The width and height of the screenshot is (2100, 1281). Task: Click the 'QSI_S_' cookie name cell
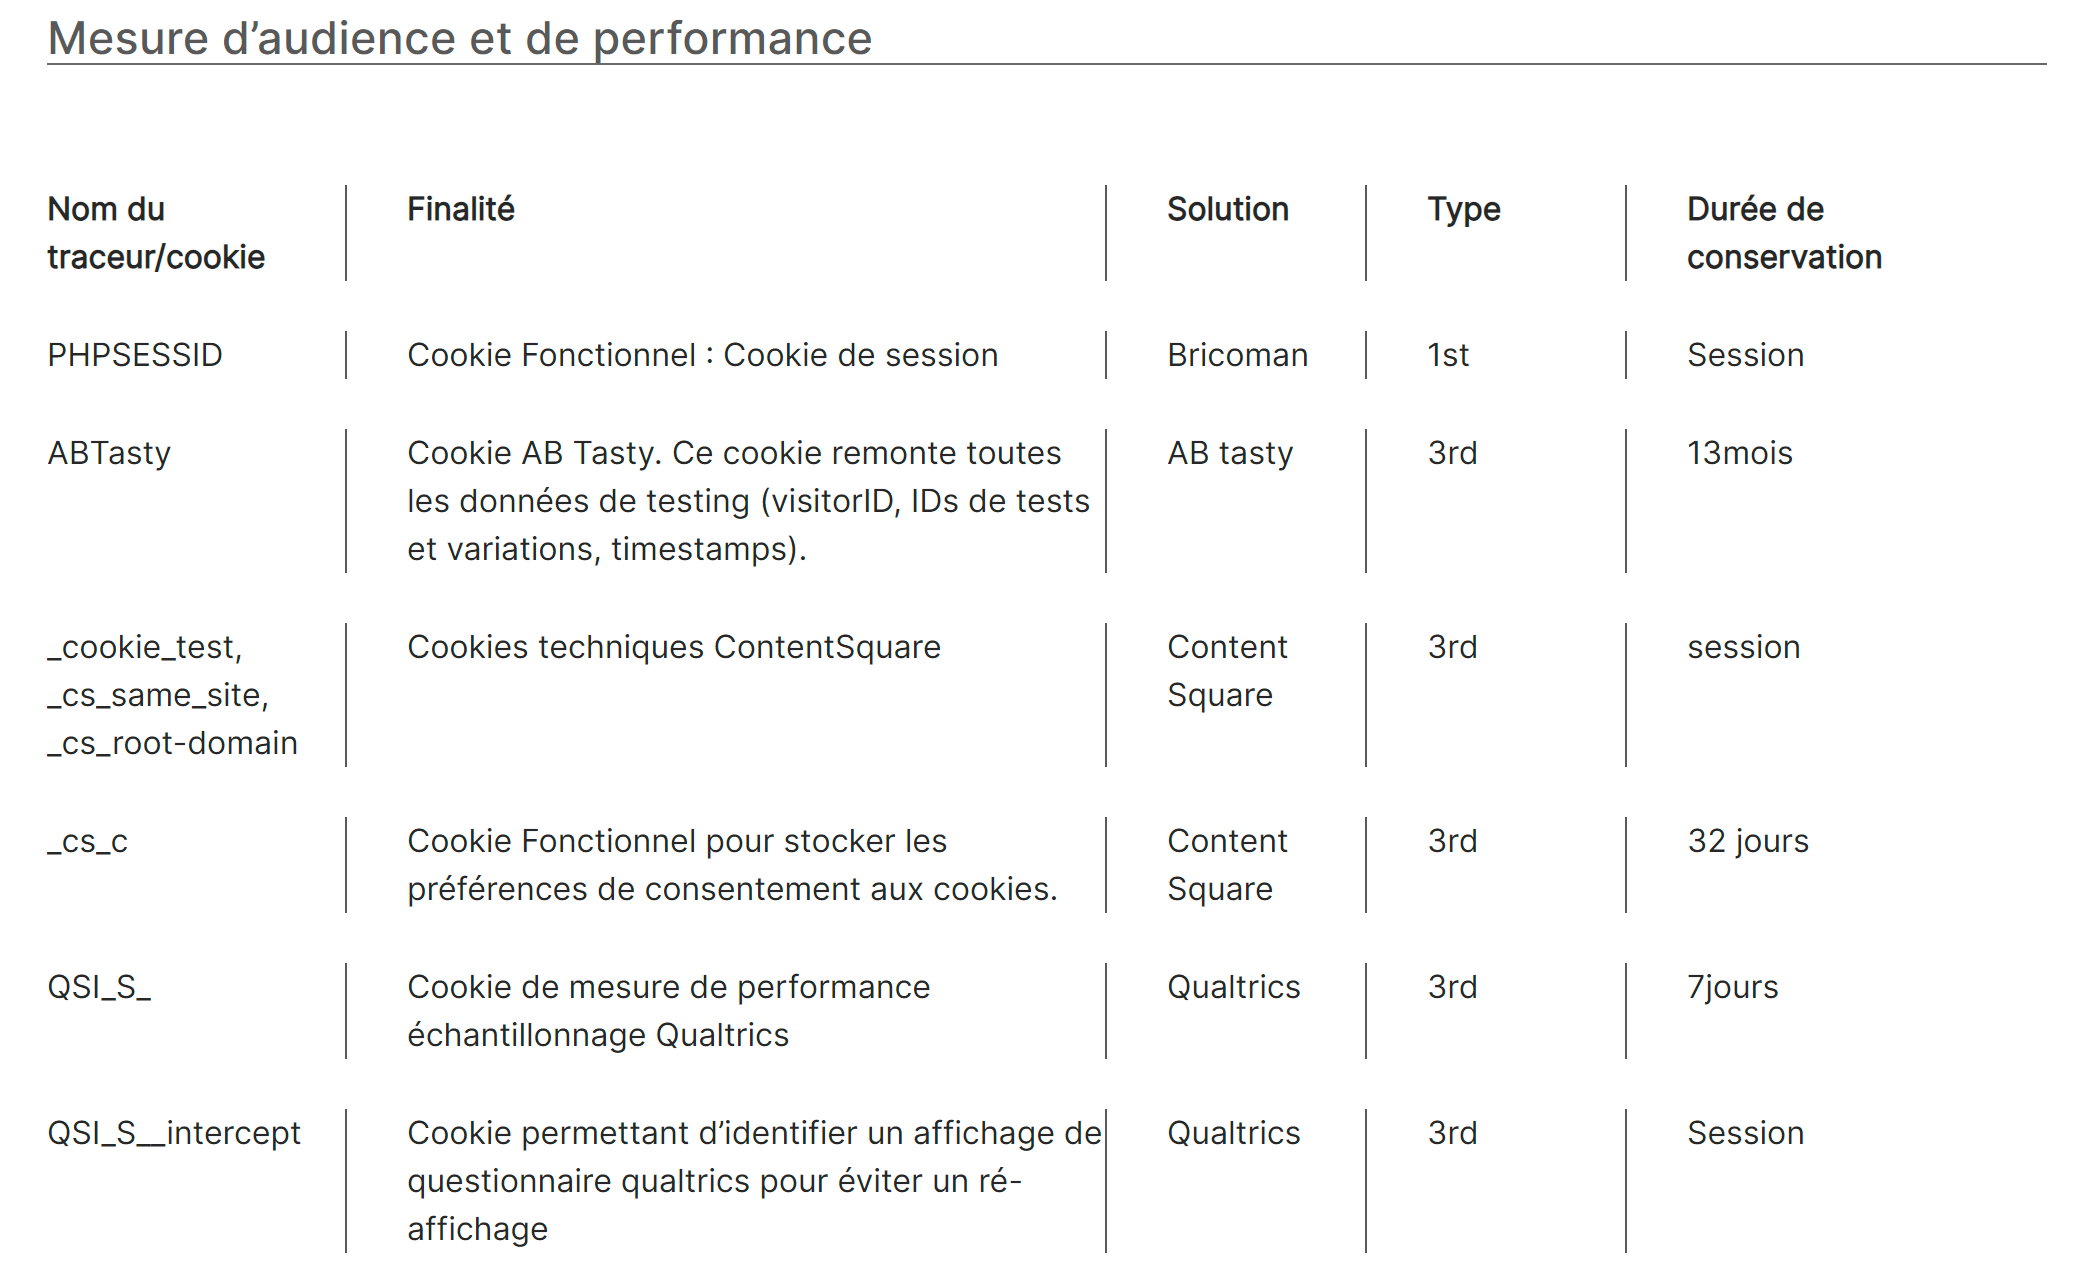pyautogui.click(x=99, y=987)
